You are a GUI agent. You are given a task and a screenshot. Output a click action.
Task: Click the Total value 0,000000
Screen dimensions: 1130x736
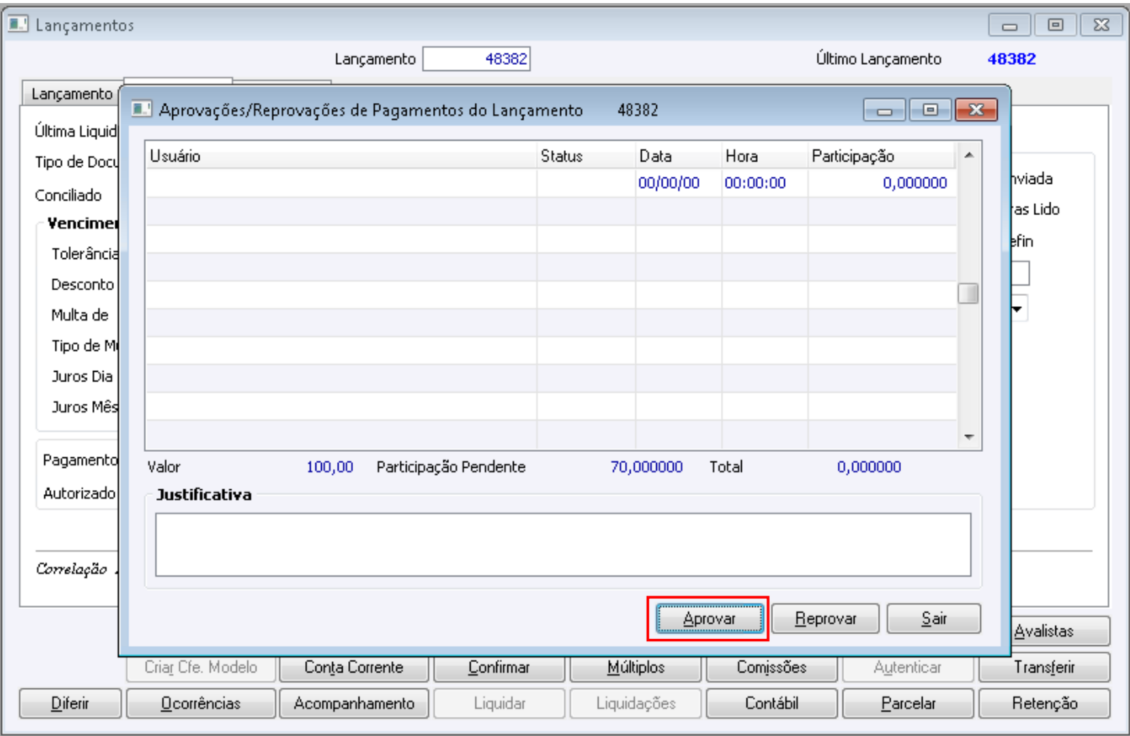point(868,467)
